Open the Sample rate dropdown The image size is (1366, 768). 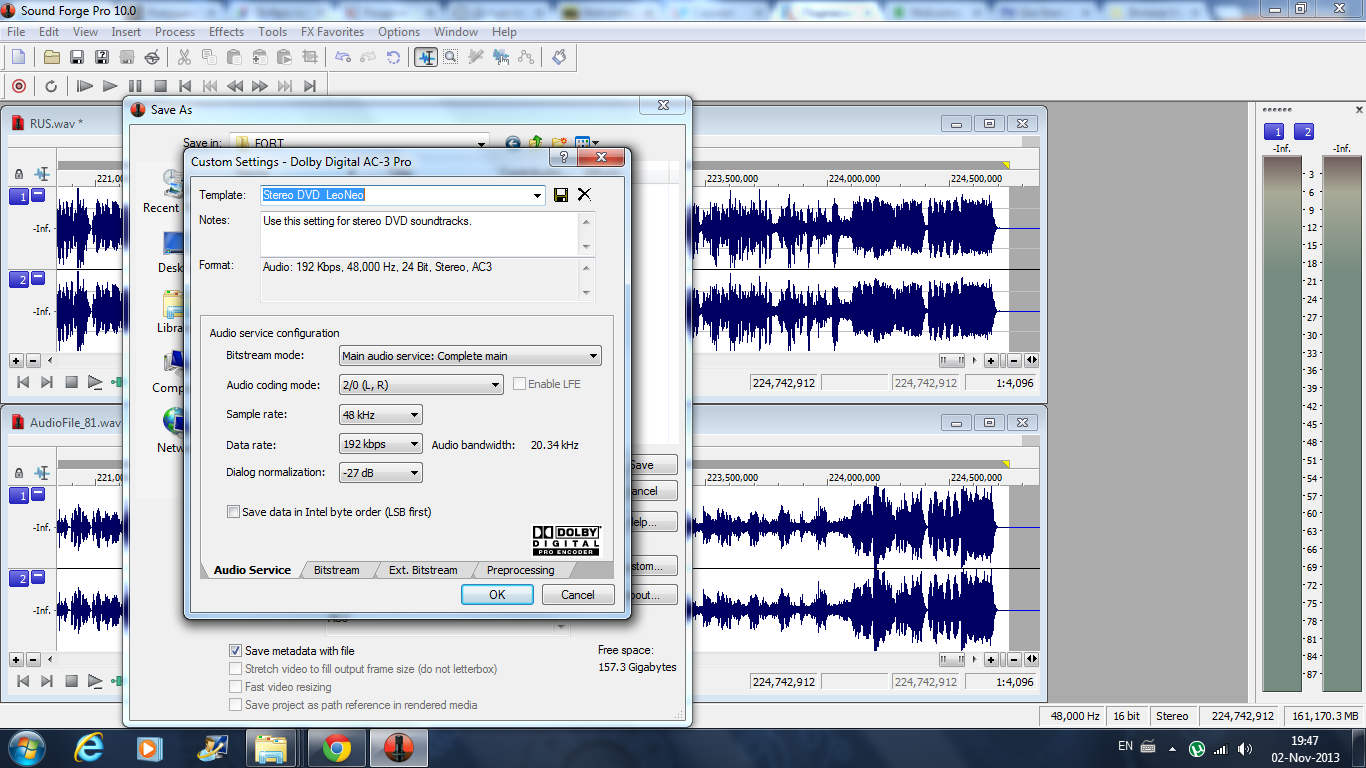(x=415, y=415)
